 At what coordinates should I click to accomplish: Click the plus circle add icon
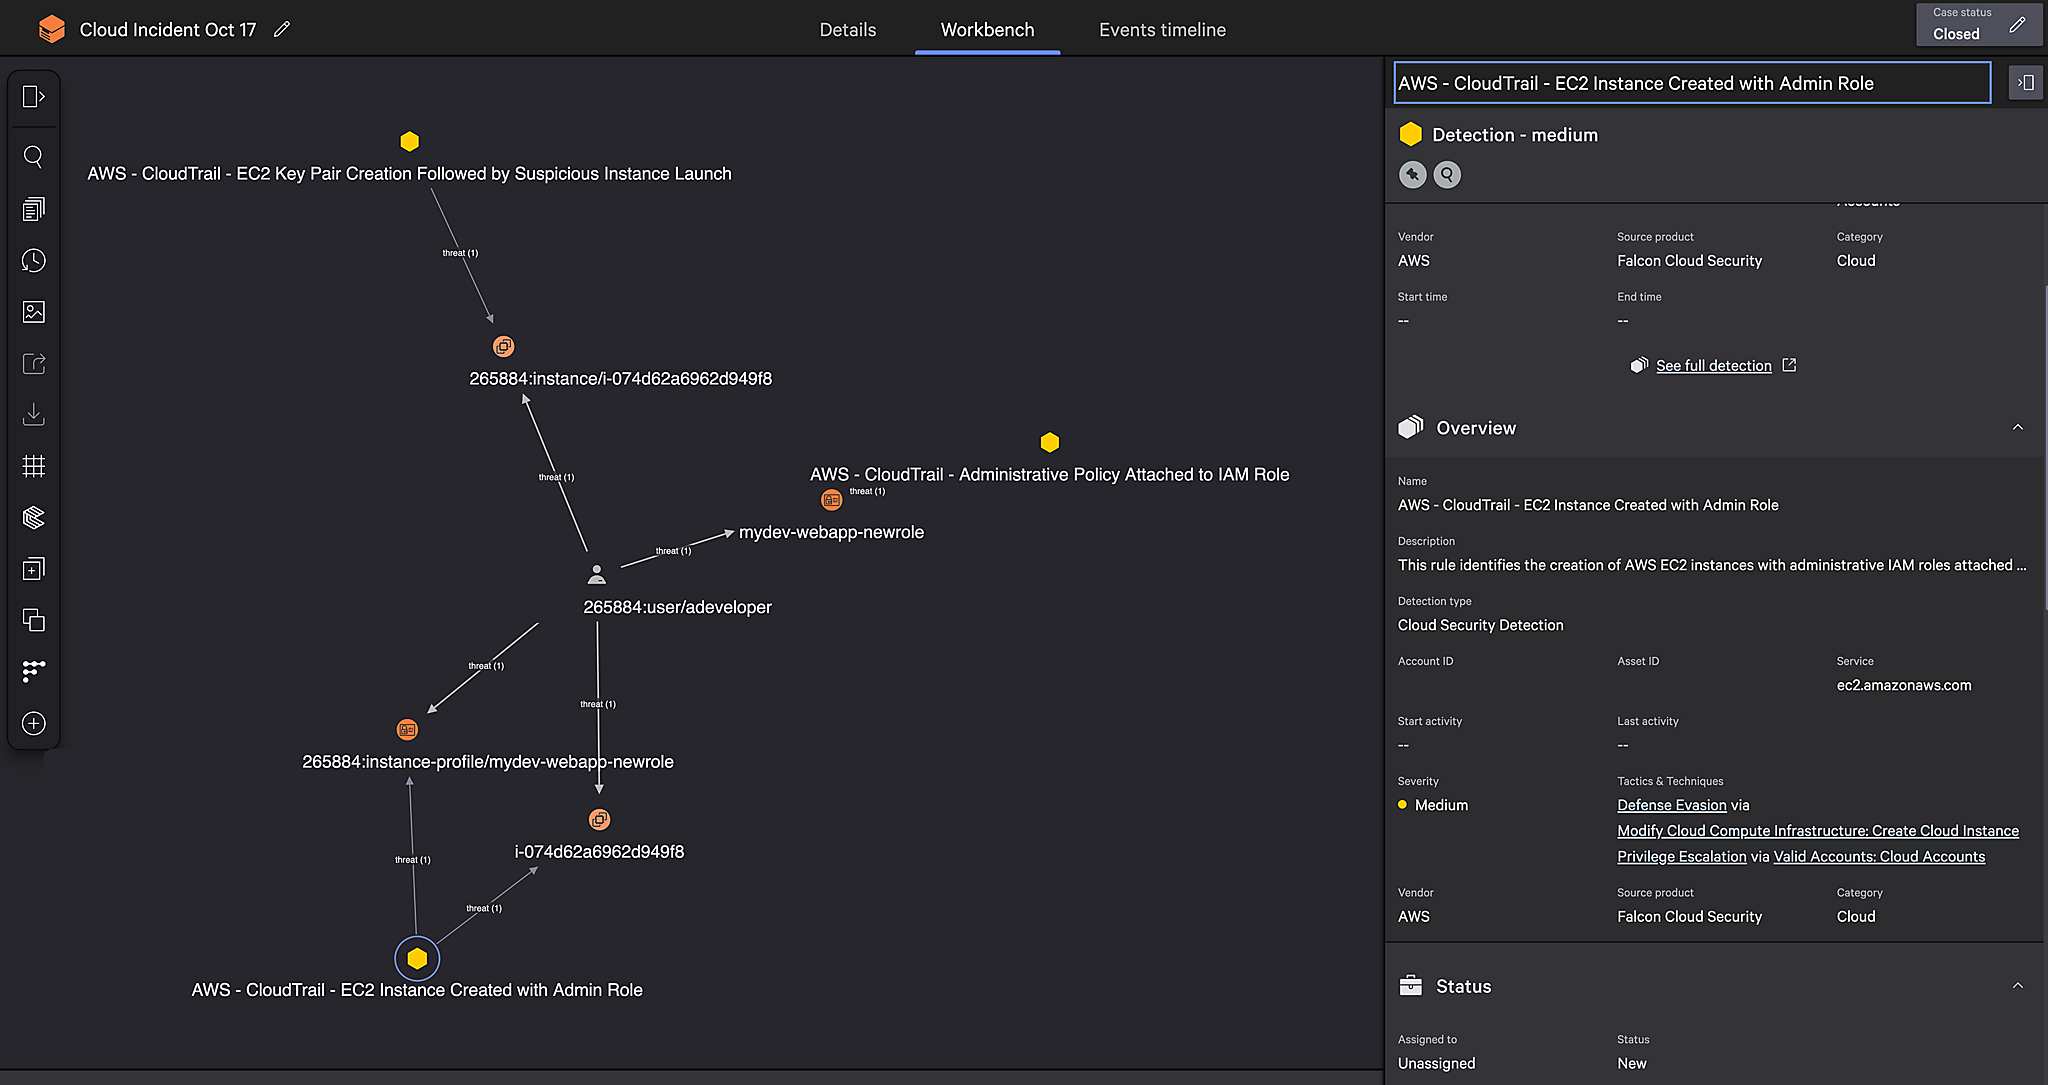click(33, 723)
